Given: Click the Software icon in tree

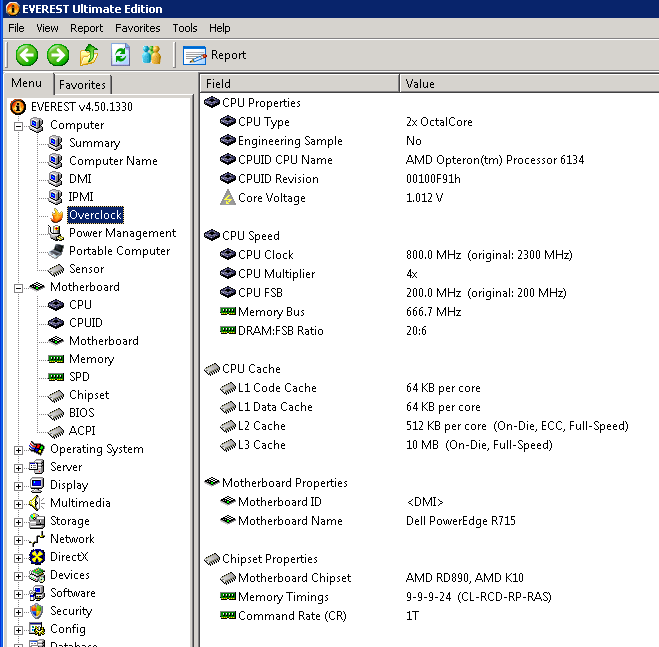Looking at the screenshot, I should pyautogui.click(x=37, y=593).
